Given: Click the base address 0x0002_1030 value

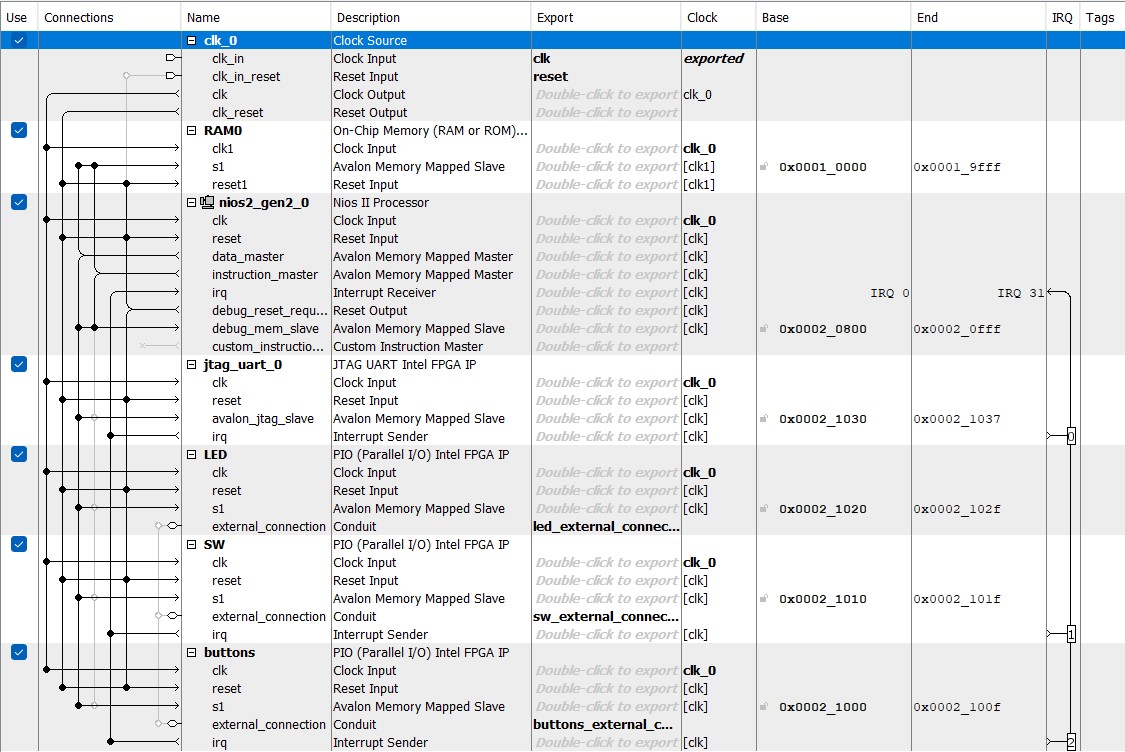Looking at the screenshot, I should coord(823,419).
